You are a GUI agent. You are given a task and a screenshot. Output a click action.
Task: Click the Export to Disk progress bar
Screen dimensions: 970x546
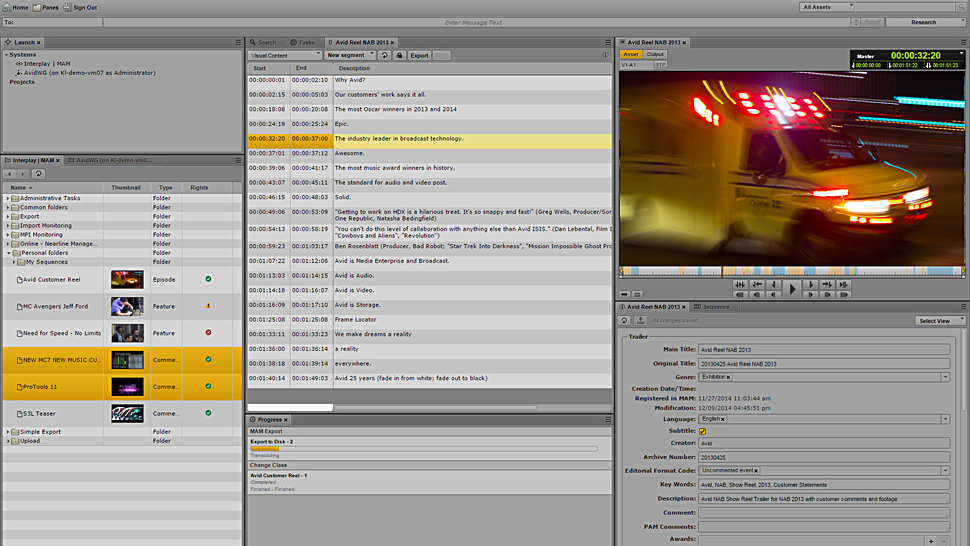point(424,449)
